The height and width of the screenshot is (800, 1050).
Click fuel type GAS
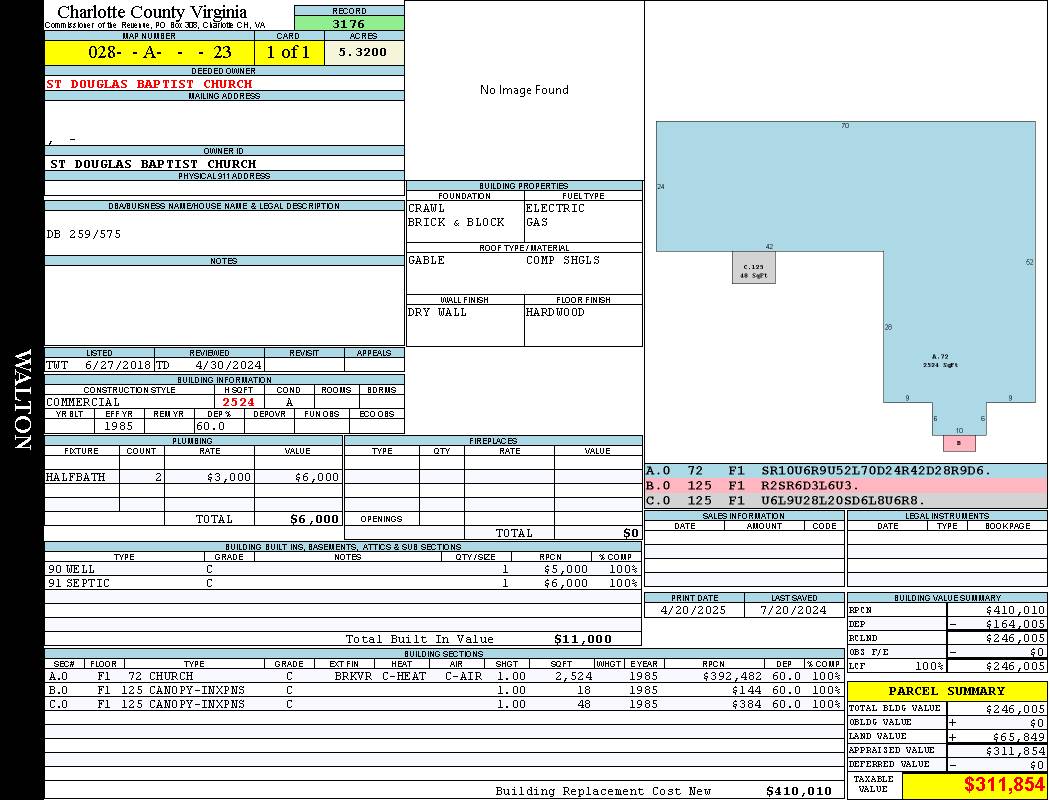[x=537, y=222]
